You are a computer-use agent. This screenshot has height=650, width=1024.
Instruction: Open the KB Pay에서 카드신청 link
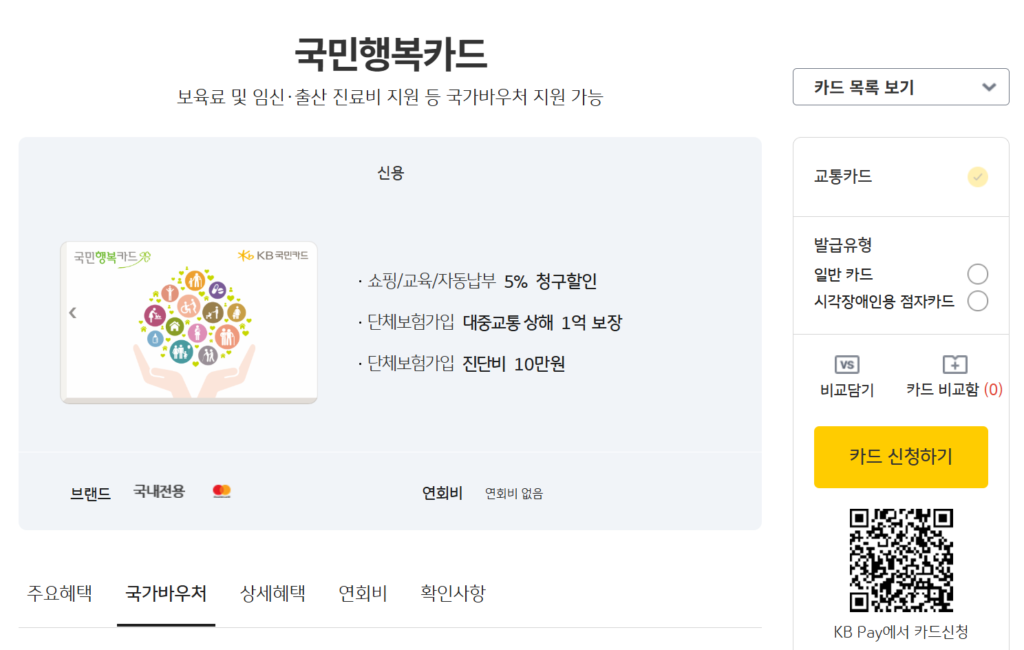tap(900, 634)
